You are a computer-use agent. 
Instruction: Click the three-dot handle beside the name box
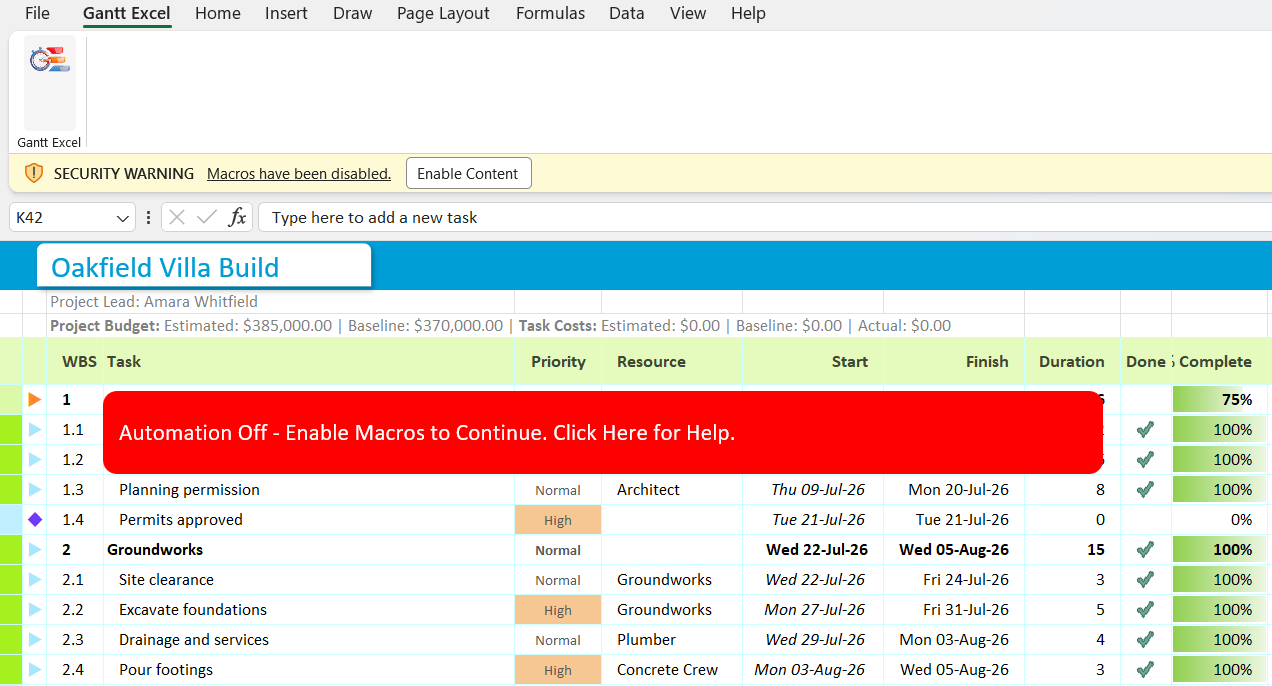tap(148, 217)
